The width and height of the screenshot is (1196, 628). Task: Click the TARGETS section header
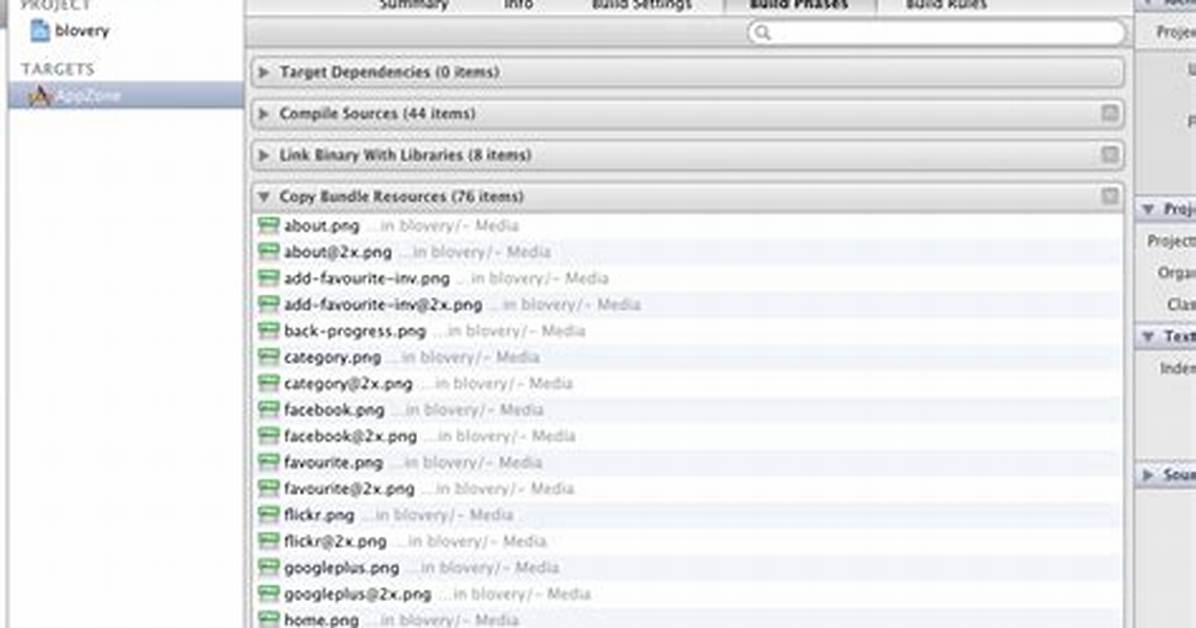58,69
